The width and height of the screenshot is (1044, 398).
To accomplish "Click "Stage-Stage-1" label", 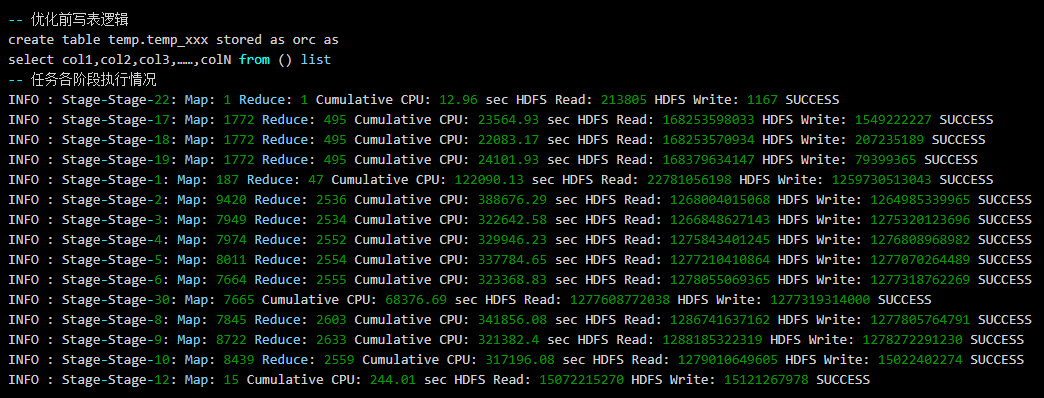I will pos(113,180).
